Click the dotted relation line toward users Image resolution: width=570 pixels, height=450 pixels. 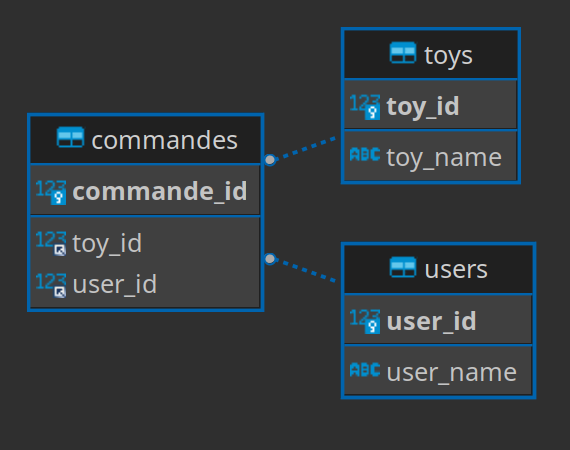[x=306, y=270]
